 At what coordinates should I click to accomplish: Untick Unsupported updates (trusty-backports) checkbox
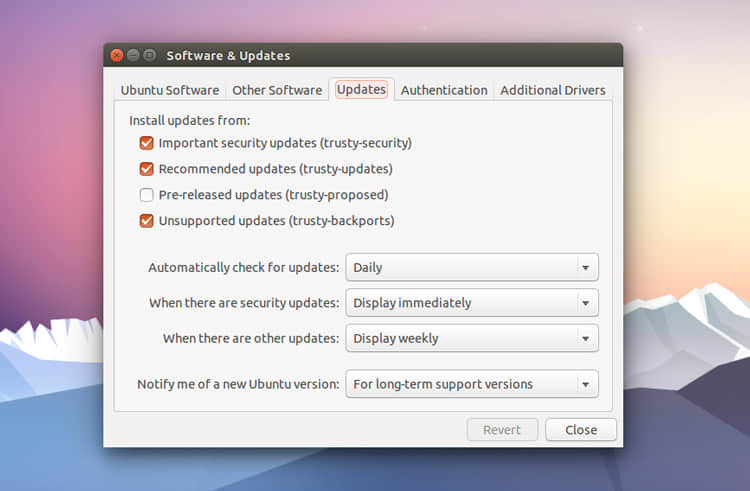147,221
